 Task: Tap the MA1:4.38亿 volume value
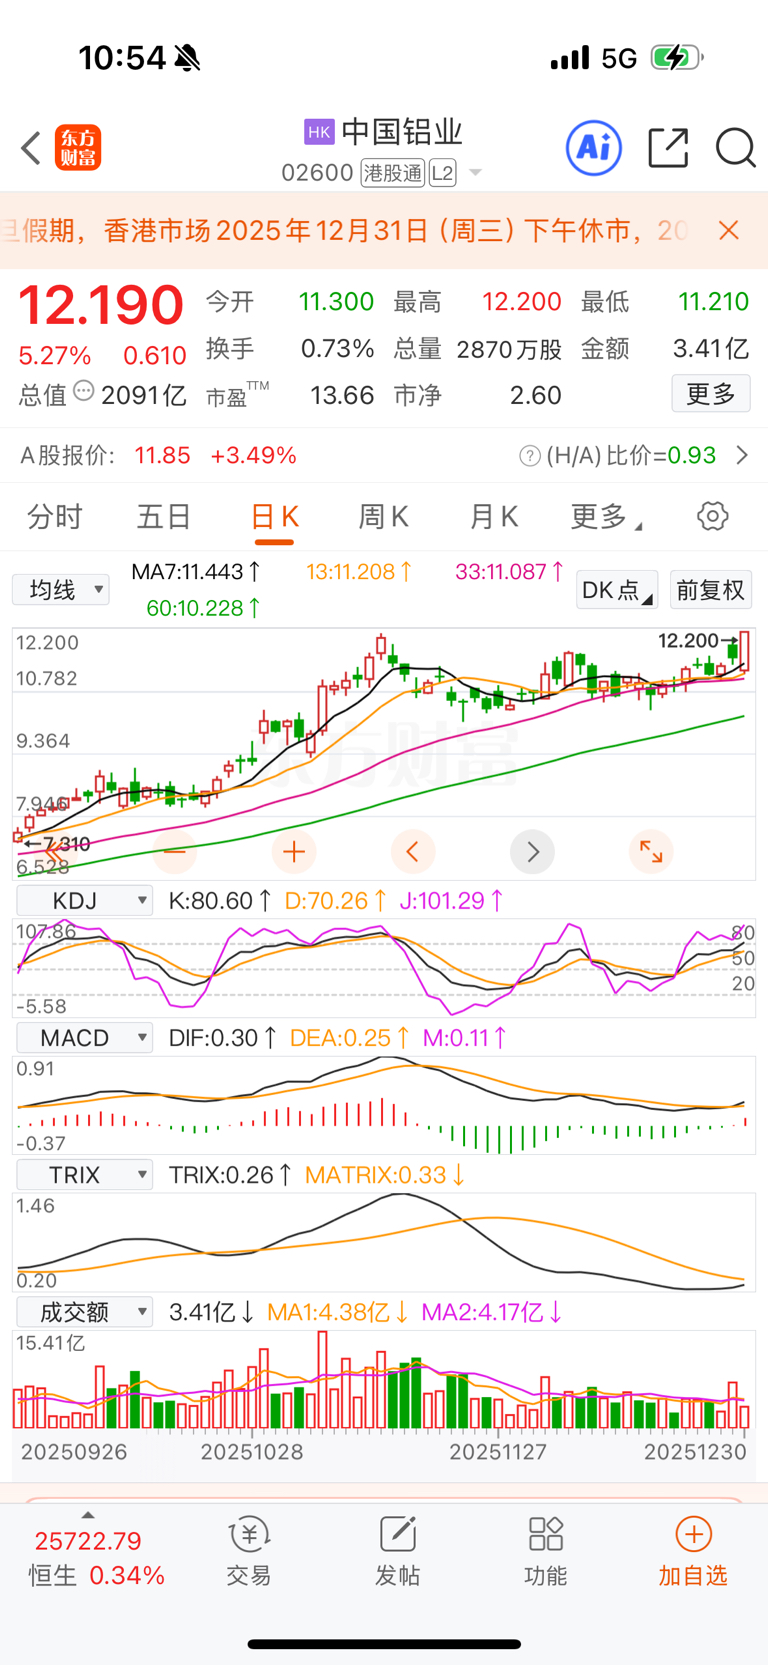[338, 1312]
